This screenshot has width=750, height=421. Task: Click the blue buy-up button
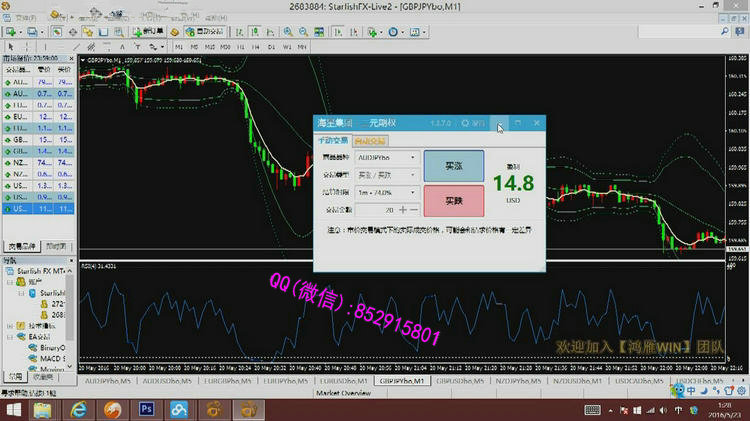click(x=453, y=166)
